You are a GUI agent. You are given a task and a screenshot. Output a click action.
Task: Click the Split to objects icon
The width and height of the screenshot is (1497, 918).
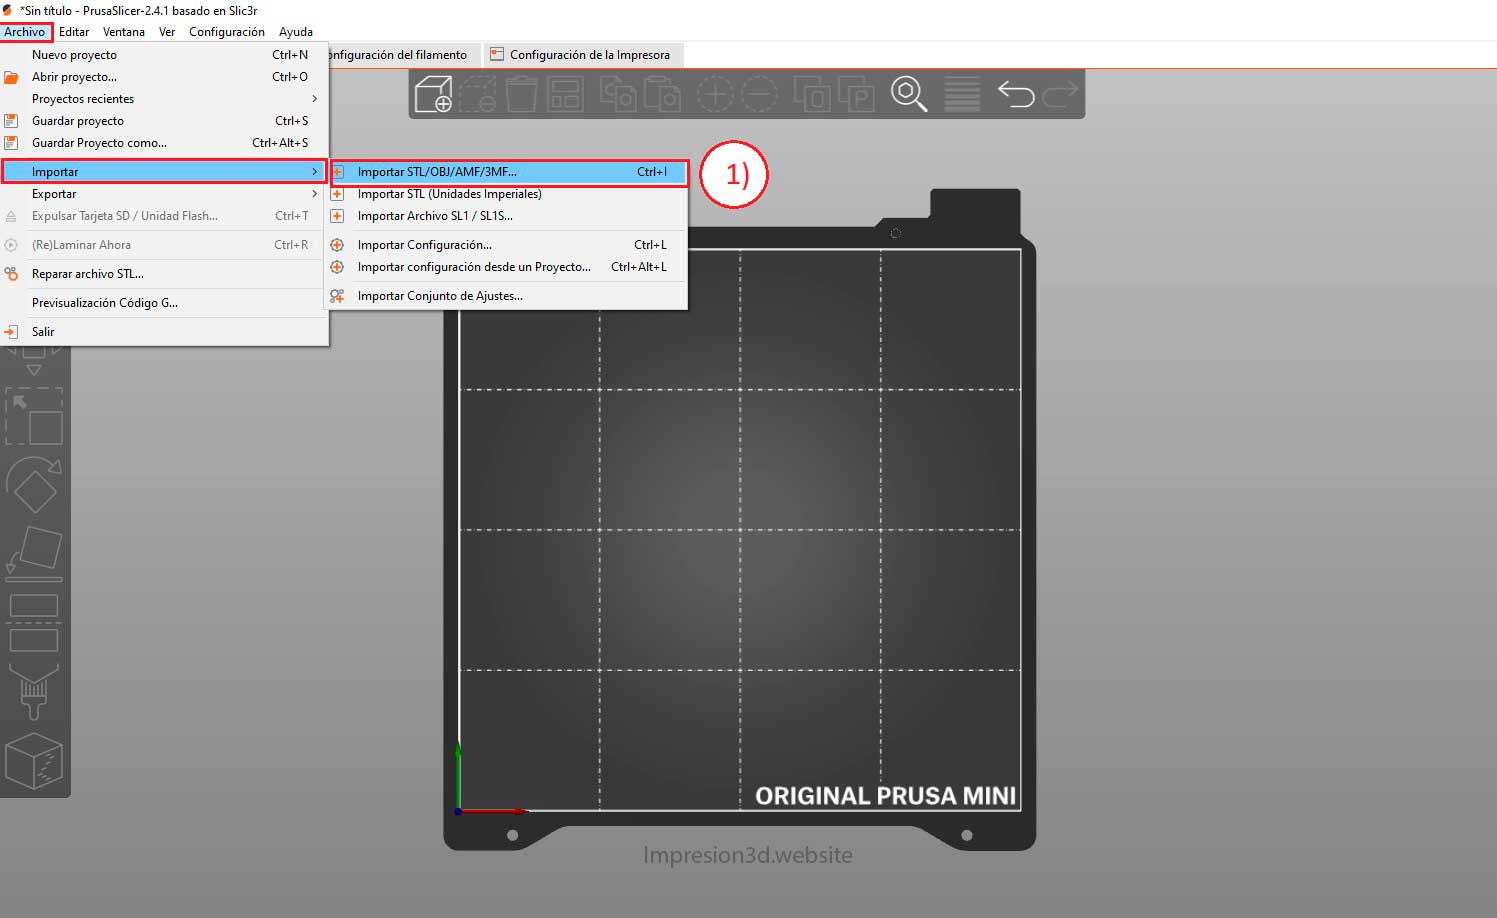pyautogui.click(x=812, y=94)
